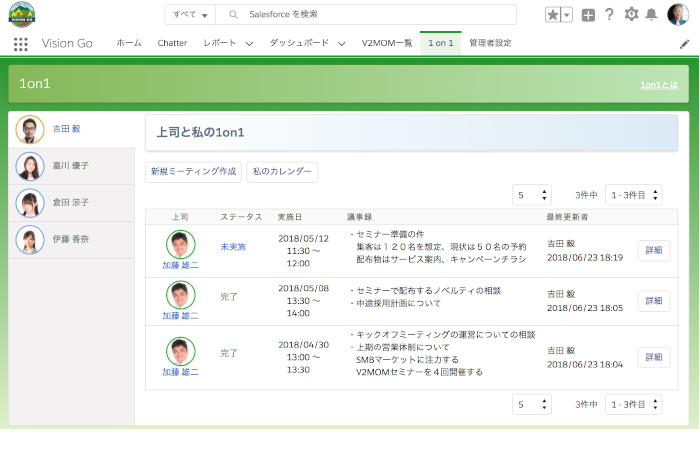The width and height of the screenshot is (700, 467).
Task: Open the bottom page-size 5 dropdown
Action: 532,404
